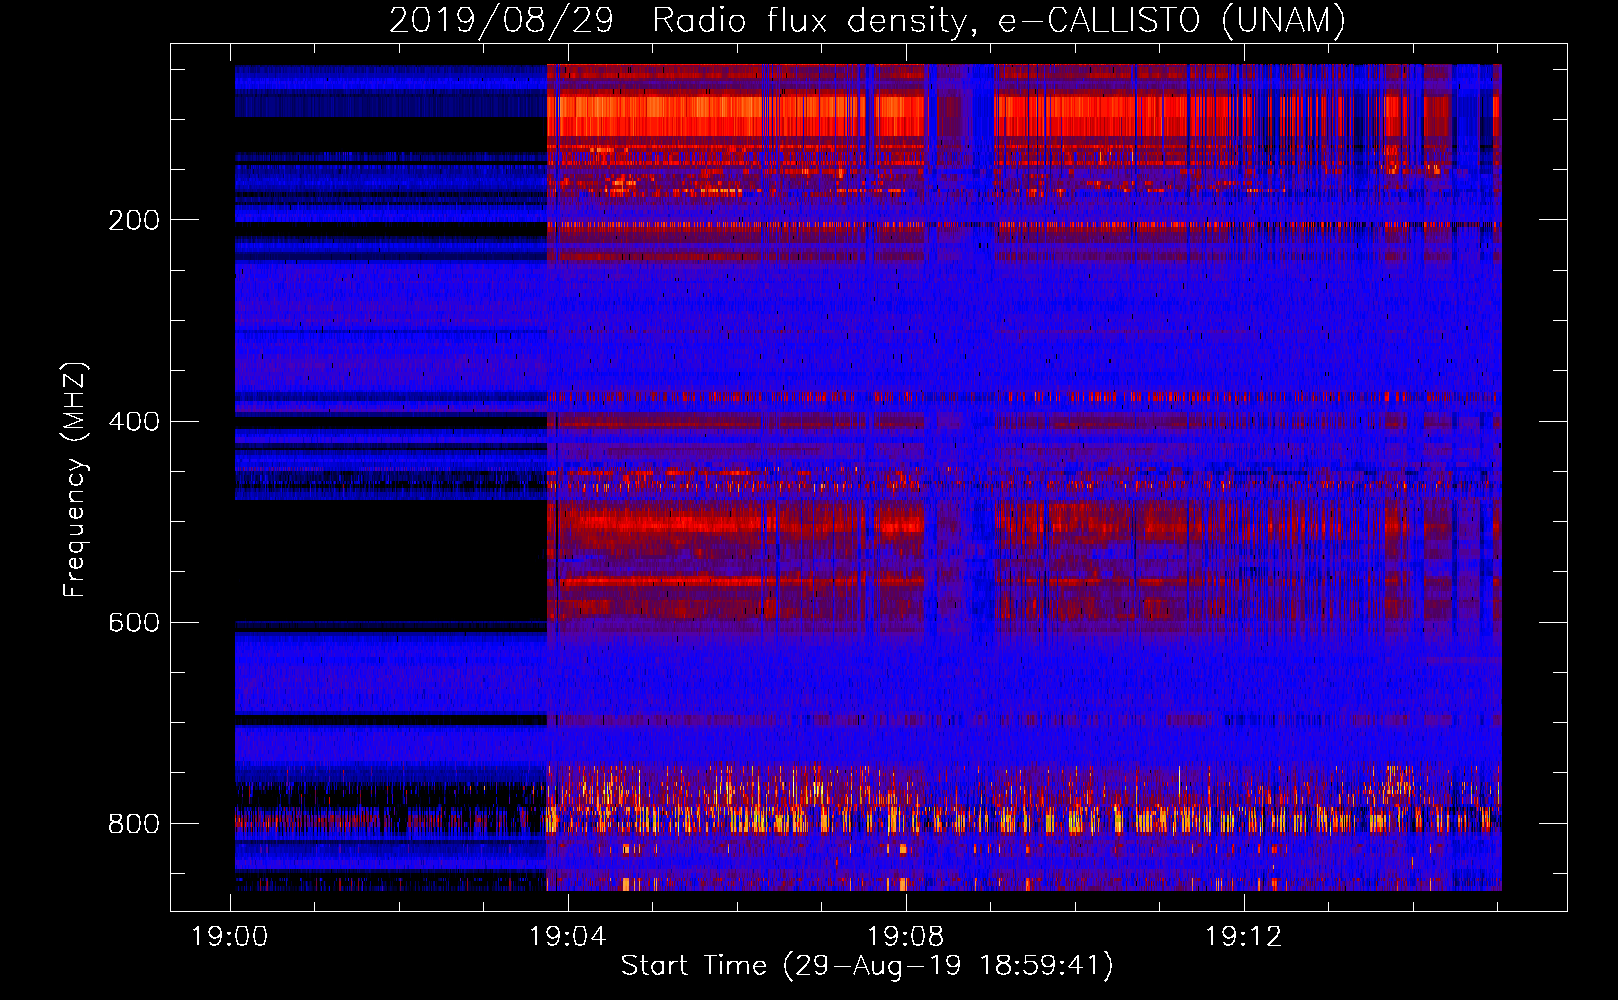Click the 600 frequency tick label

click(x=134, y=622)
